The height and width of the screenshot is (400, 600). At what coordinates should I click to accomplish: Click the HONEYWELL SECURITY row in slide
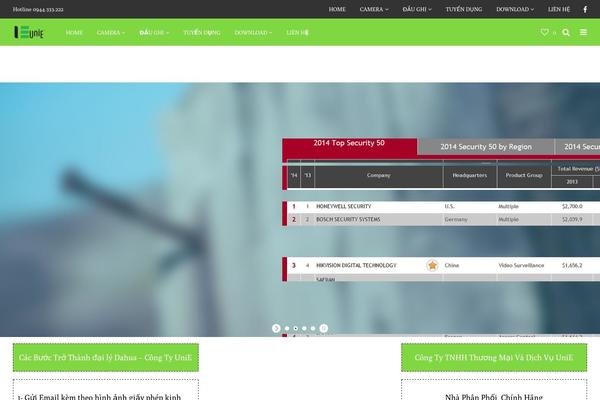click(443, 206)
